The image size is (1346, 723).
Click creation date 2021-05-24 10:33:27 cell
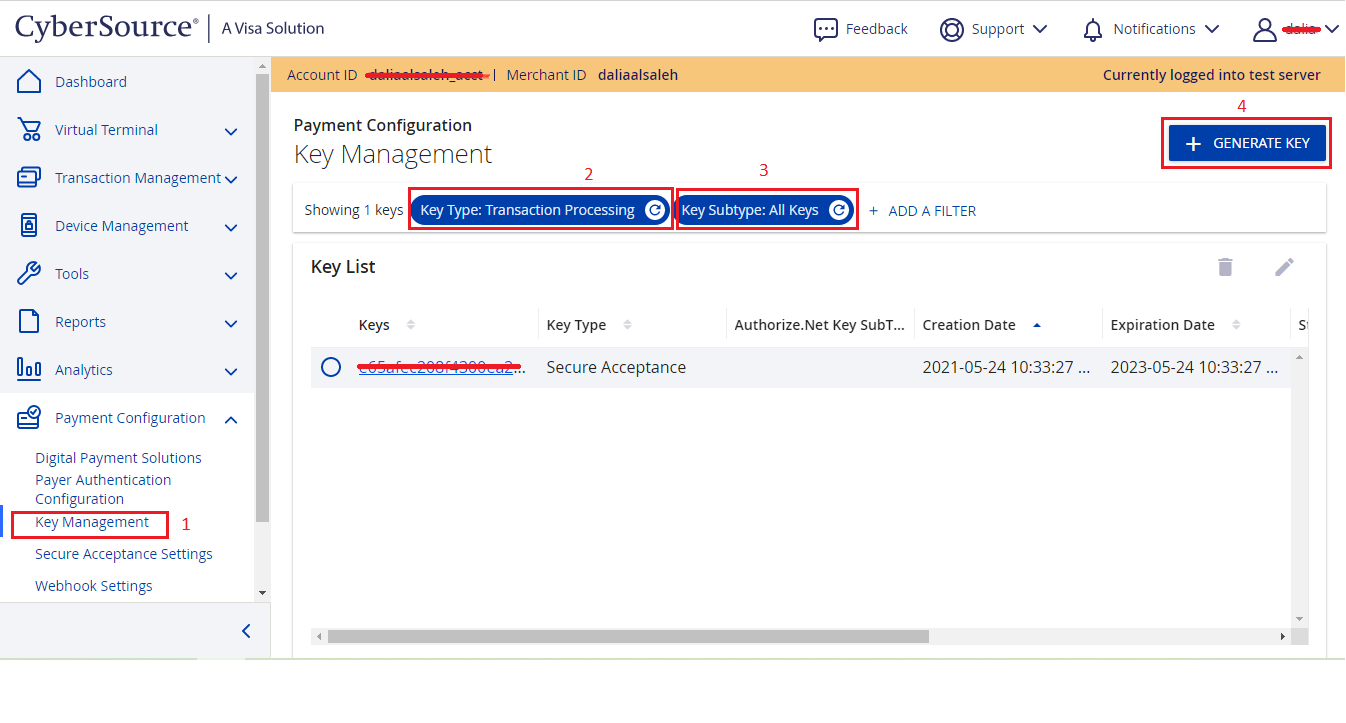point(1006,367)
